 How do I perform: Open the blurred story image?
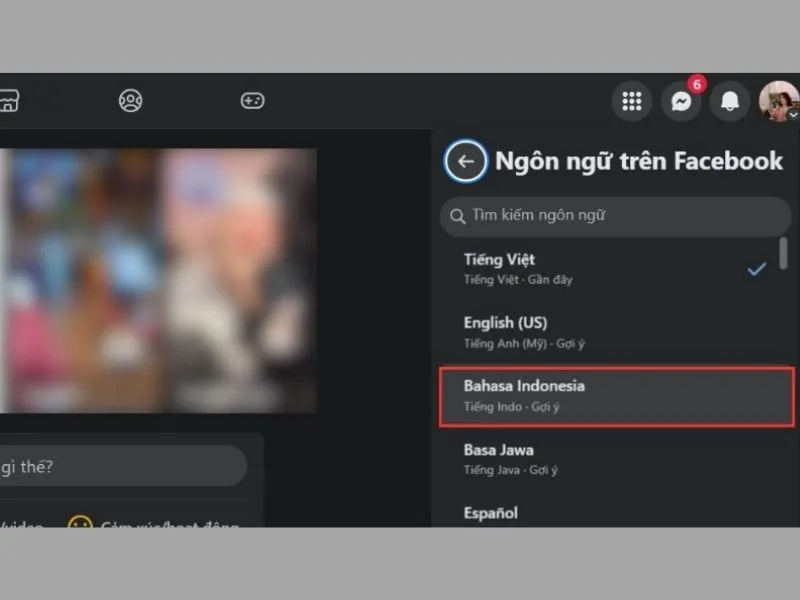tap(158, 281)
